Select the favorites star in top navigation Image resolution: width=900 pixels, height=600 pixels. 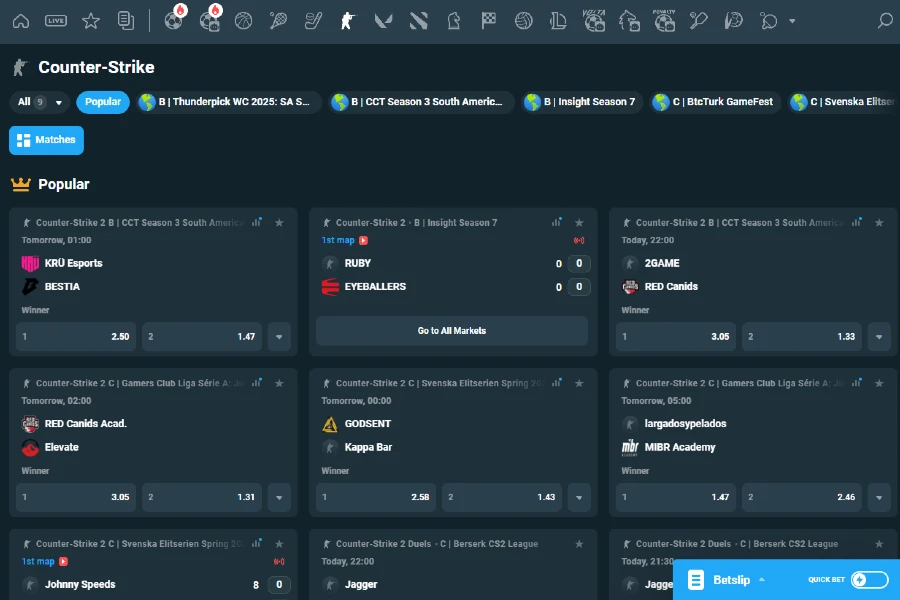click(91, 20)
